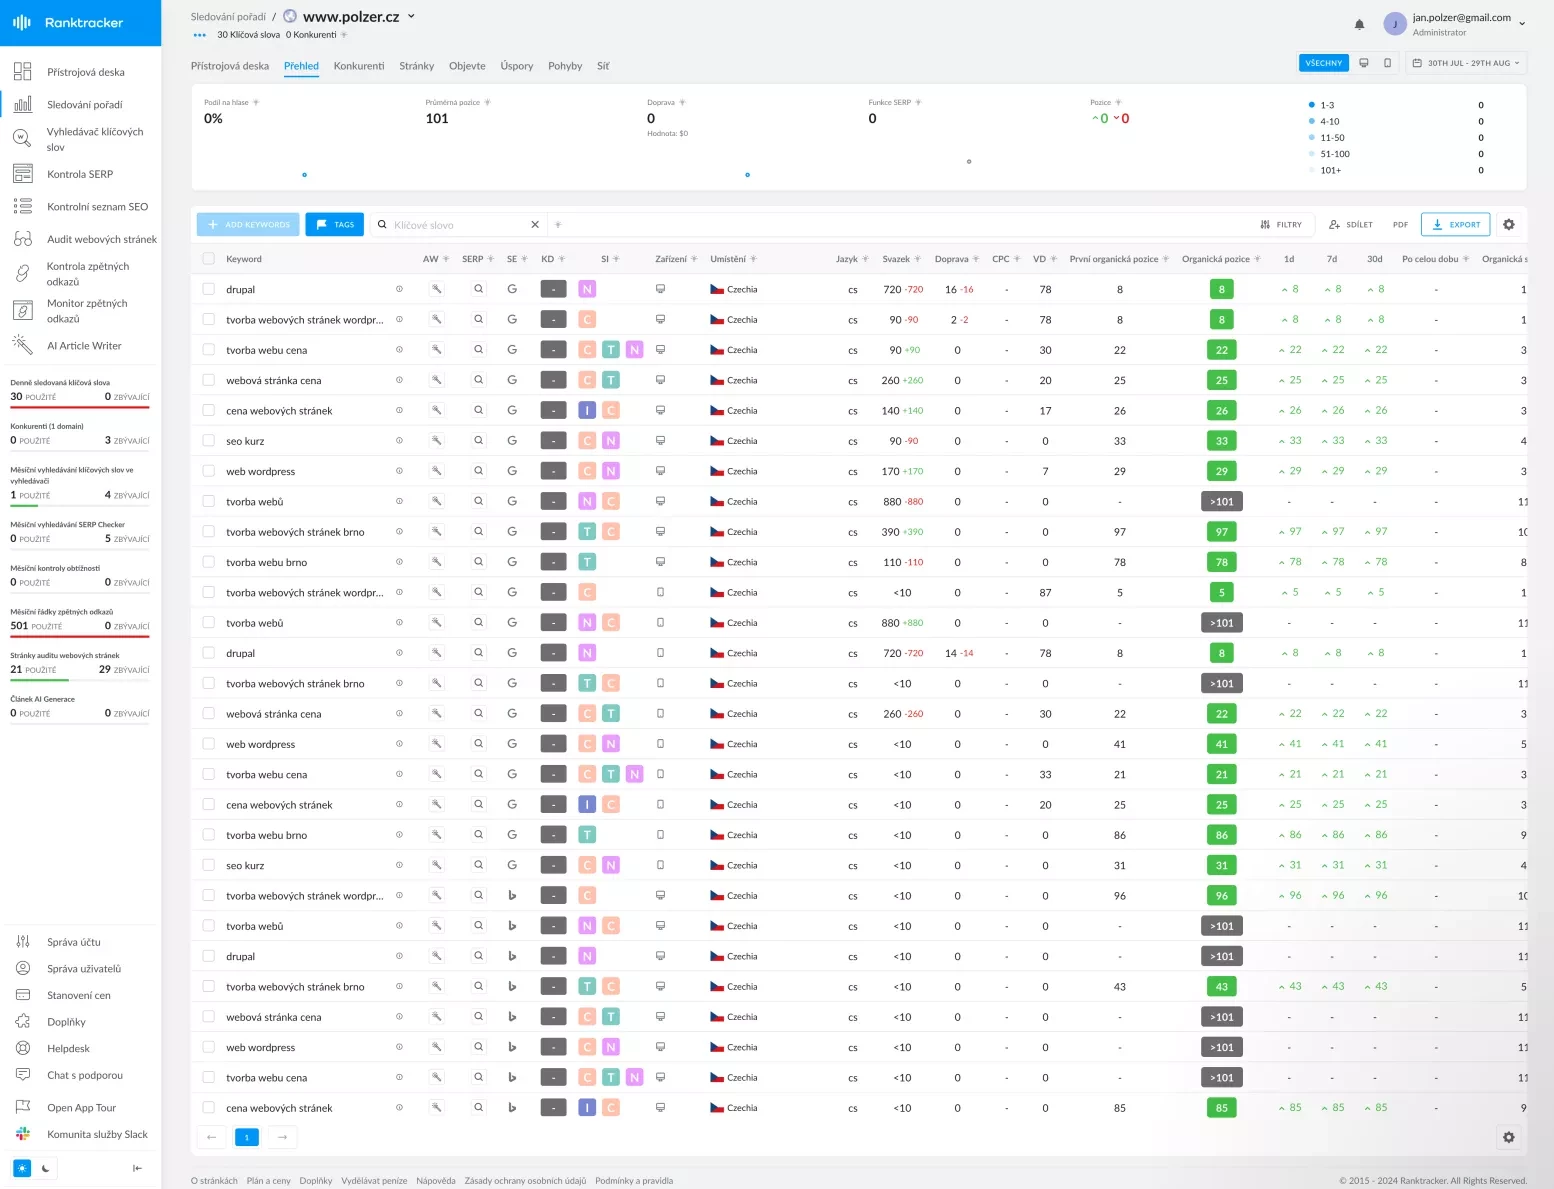1554x1189 pixels.
Task: Click the TAGS button
Action: 335,225
